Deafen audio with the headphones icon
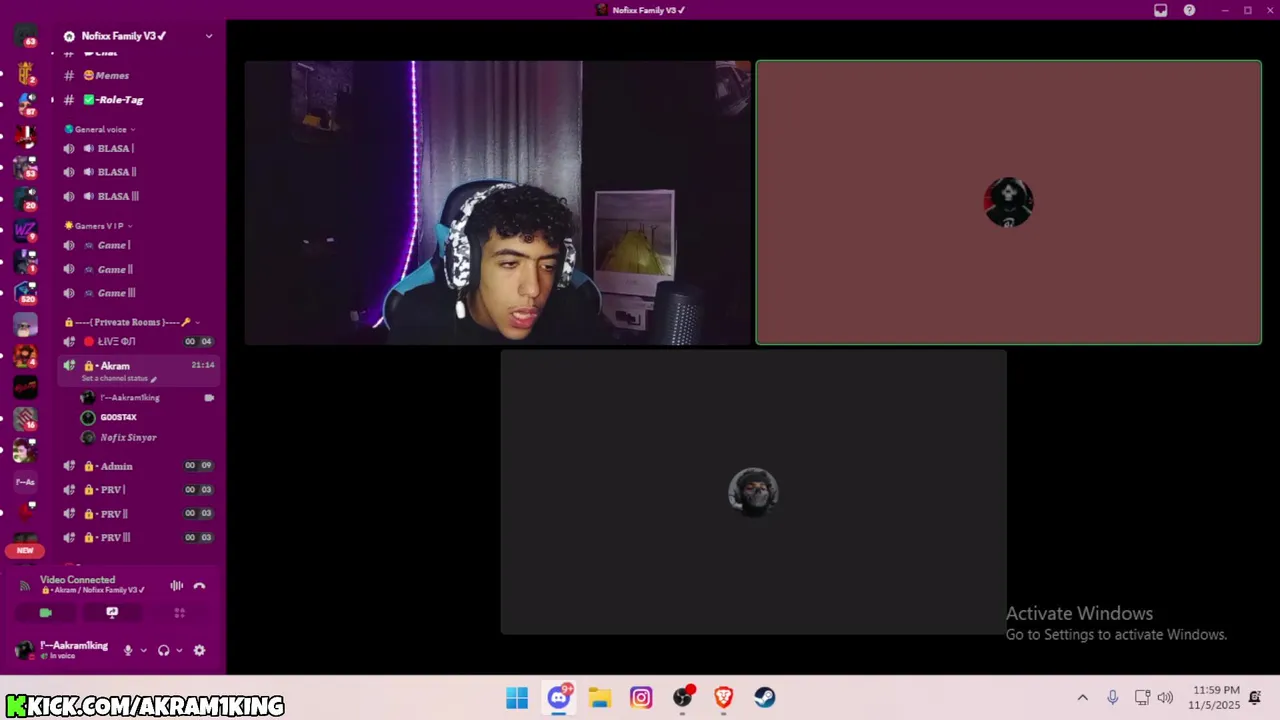Viewport: 1280px width, 720px height. coord(164,650)
